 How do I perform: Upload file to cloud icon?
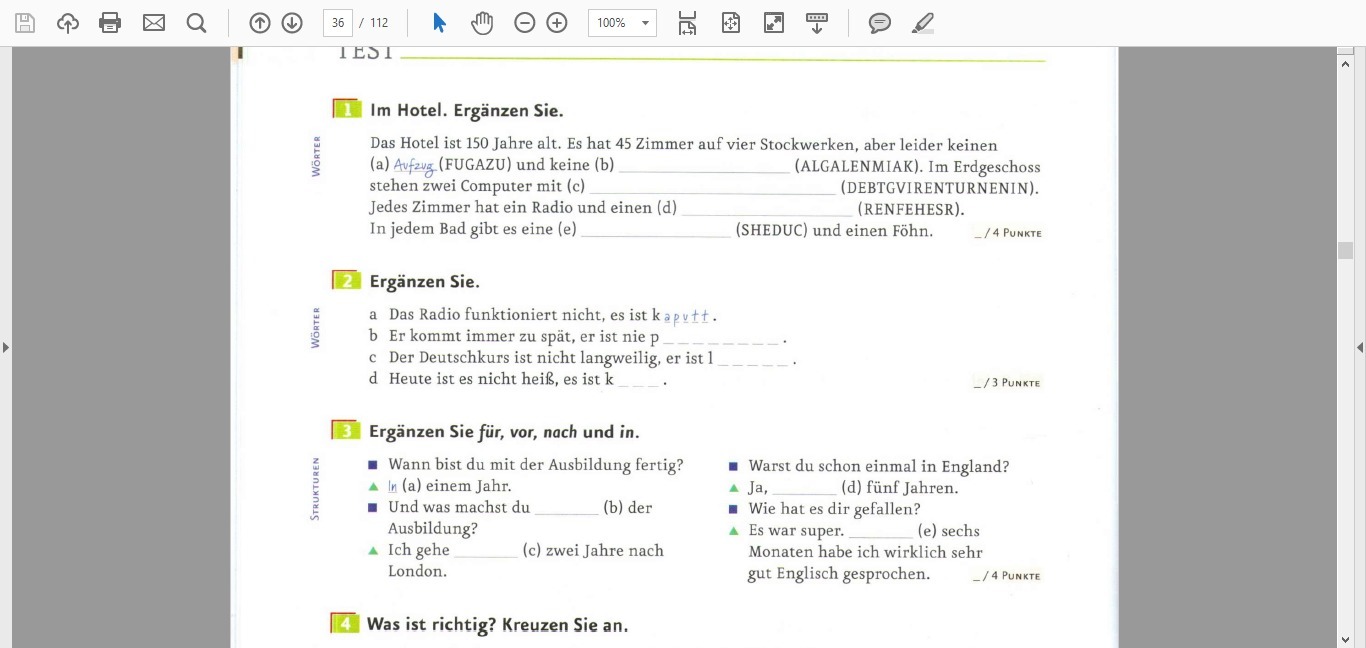pyautogui.click(x=68, y=23)
